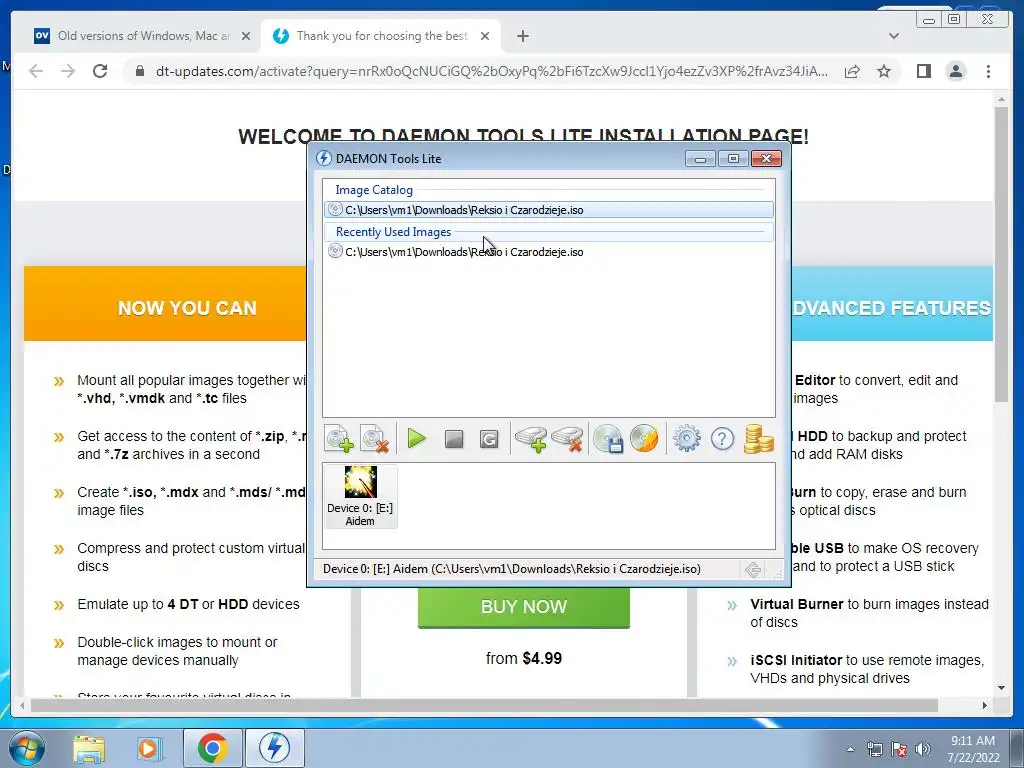Click the padlock site info icon
Viewport: 1024px width, 768px height.
click(x=139, y=71)
